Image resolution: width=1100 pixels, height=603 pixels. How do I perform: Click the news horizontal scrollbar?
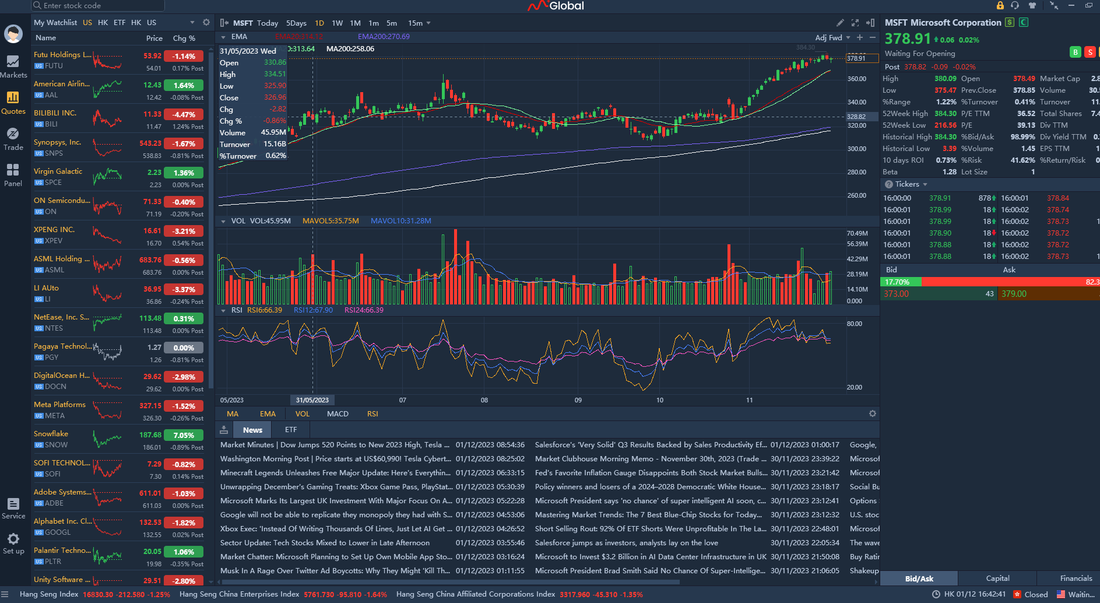click(x=449, y=582)
